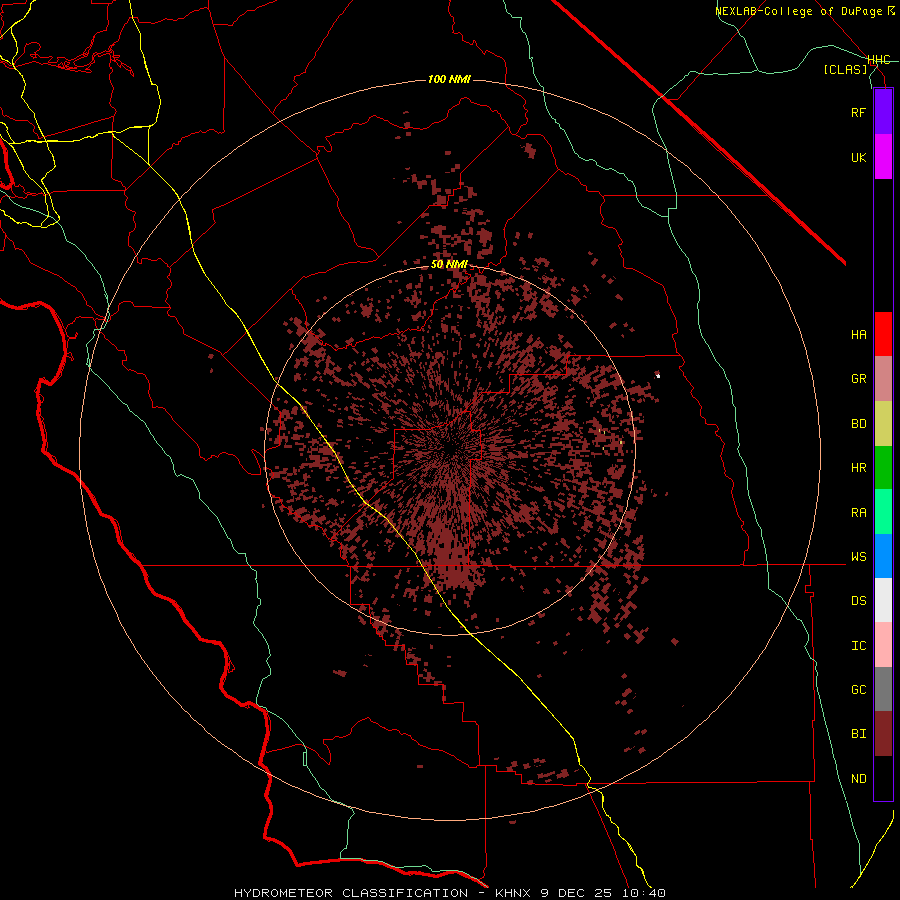Image resolution: width=900 pixels, height=900 pixels.
Task: Click the 'RA' legend label text
Action: pyautogui.click(x=858, y=513)
